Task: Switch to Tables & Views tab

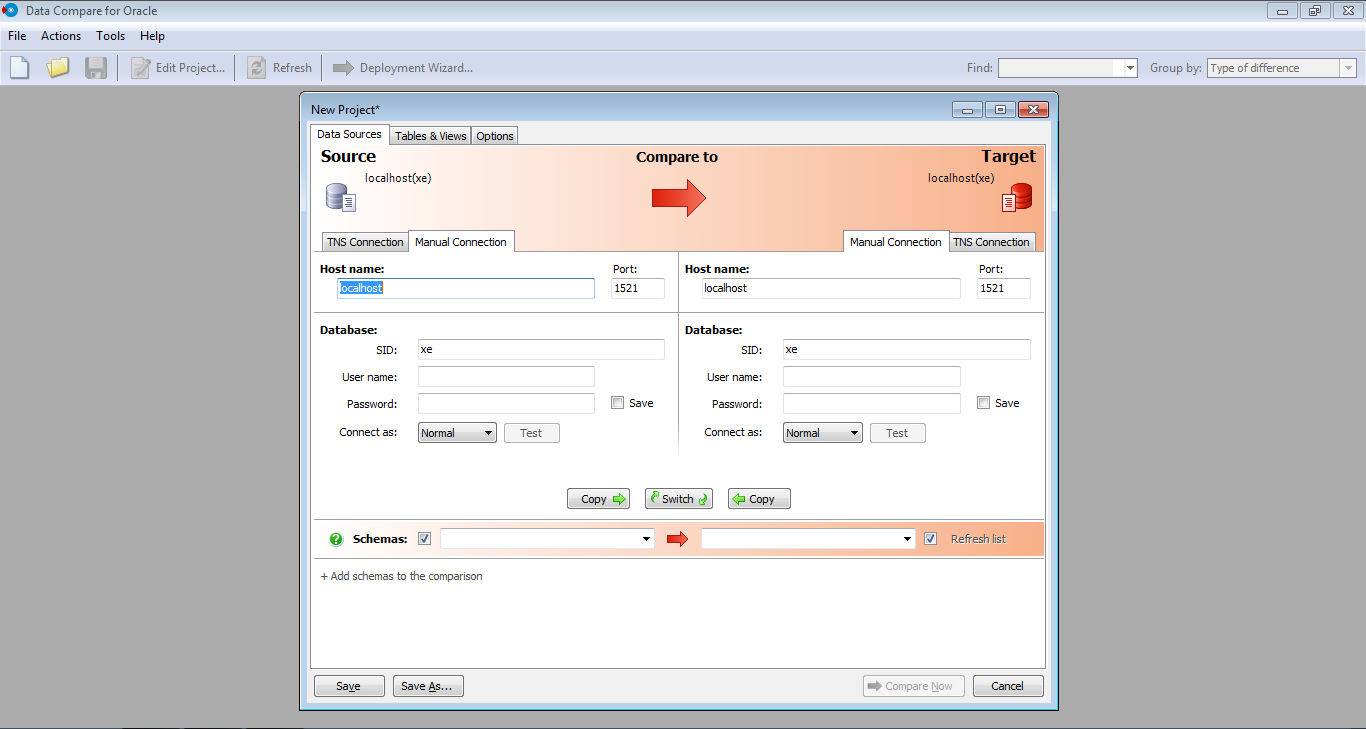Action: (x=430, y=136)
